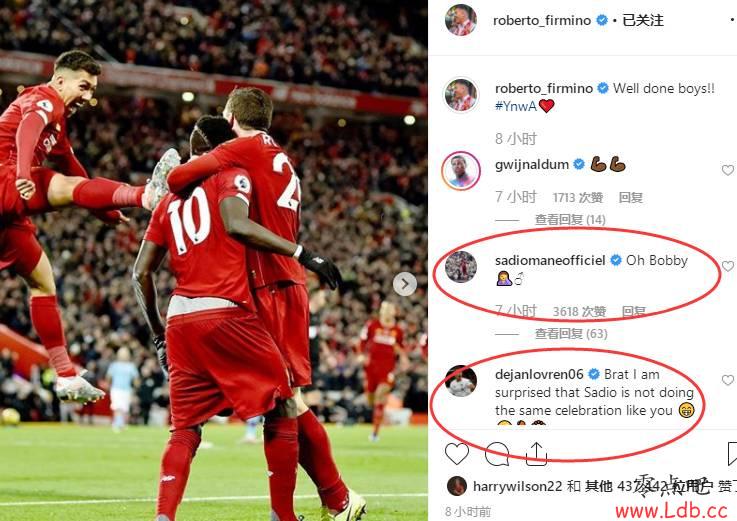This screenshot has width=737, height=521.
Task: Open the #YnwA hashtag
Action: (516, 106)
